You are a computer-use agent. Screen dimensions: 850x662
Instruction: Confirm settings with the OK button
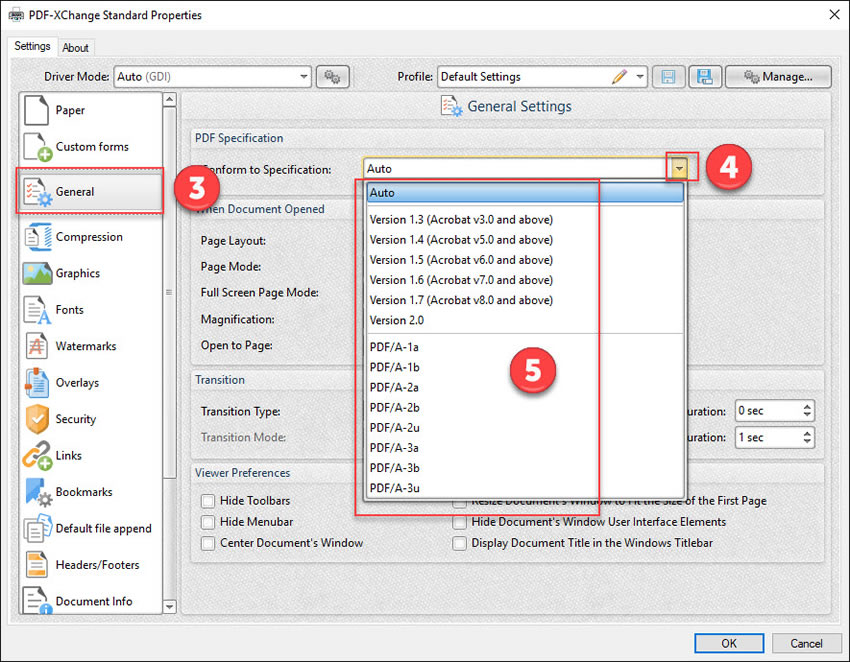pyautogui.click(x=729, y=643)
